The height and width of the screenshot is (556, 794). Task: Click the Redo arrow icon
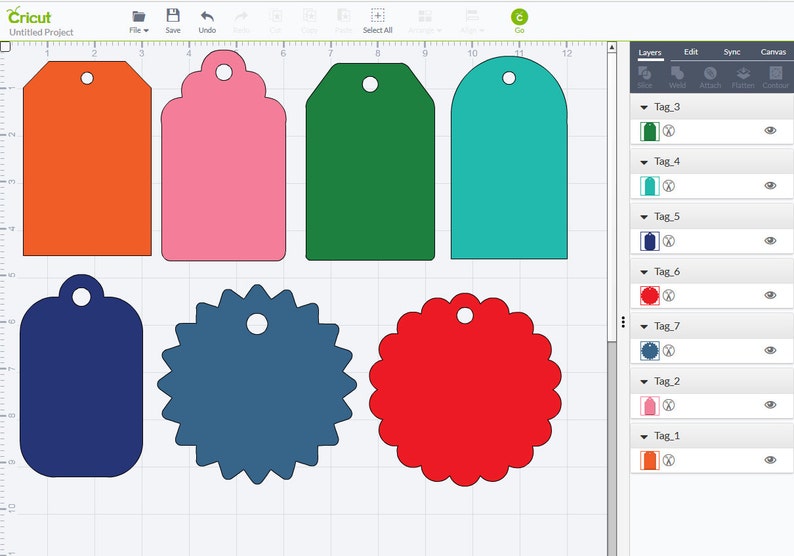242,17
